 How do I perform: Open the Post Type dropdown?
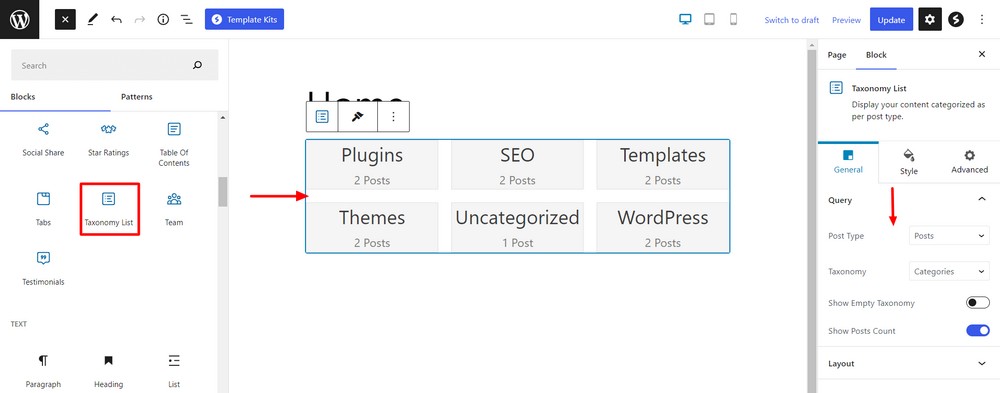(949, 235)
